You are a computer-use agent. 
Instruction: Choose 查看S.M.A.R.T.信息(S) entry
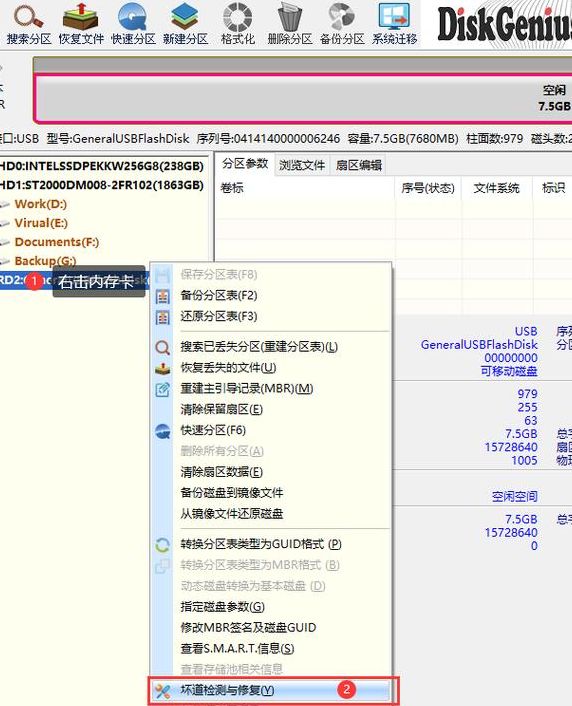click(270, 648)
